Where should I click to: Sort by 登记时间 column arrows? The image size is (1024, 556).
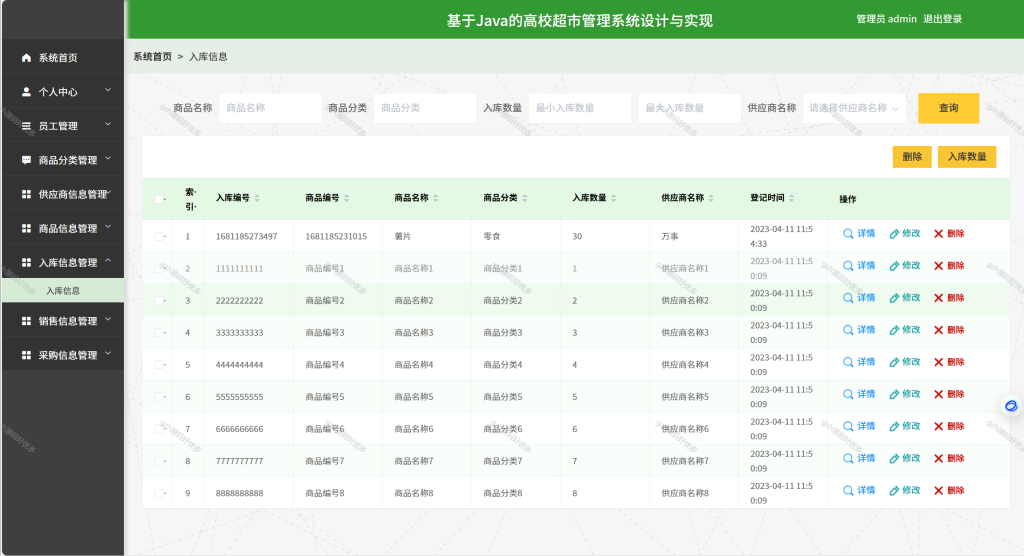[792, 198]
